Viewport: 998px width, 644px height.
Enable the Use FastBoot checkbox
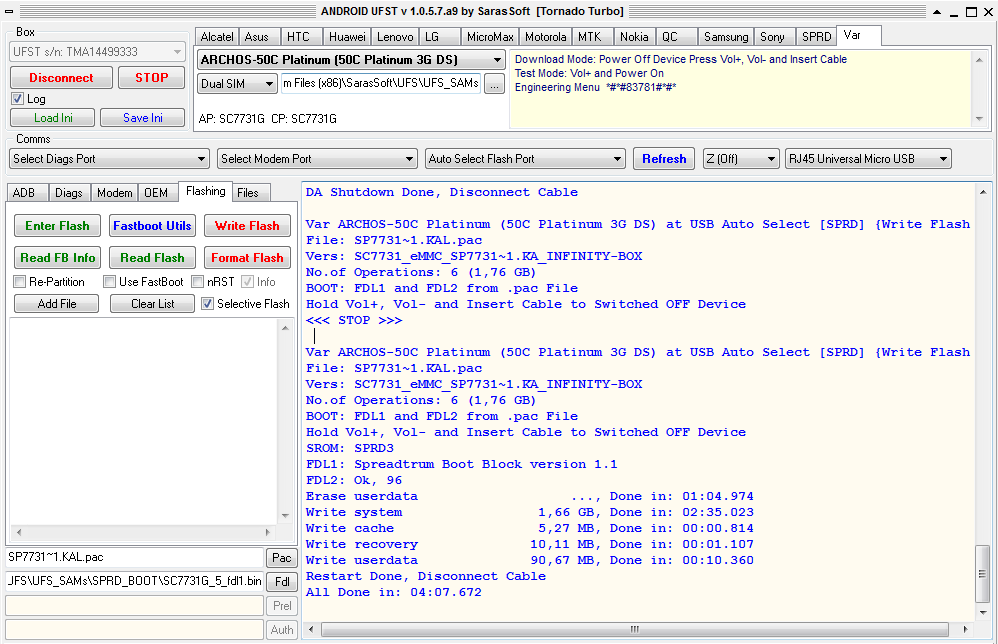109,281
